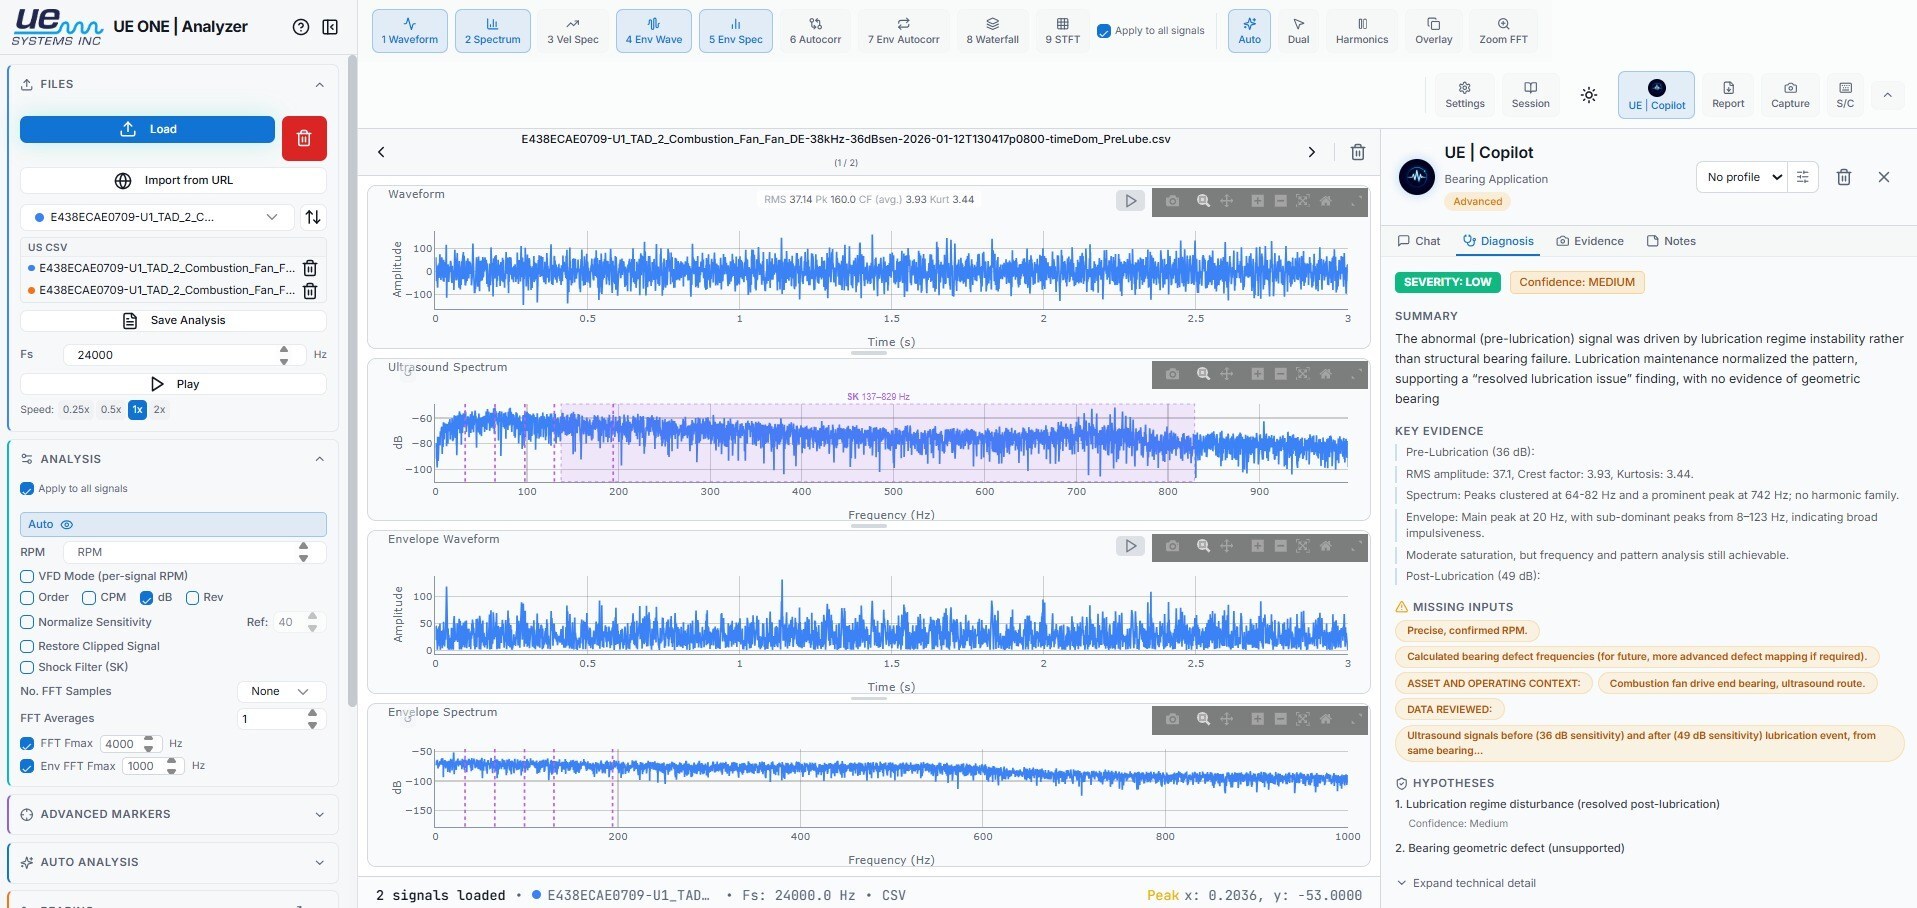
Task: Collapse the top toolbar chevron
Action: point(1887,95)
